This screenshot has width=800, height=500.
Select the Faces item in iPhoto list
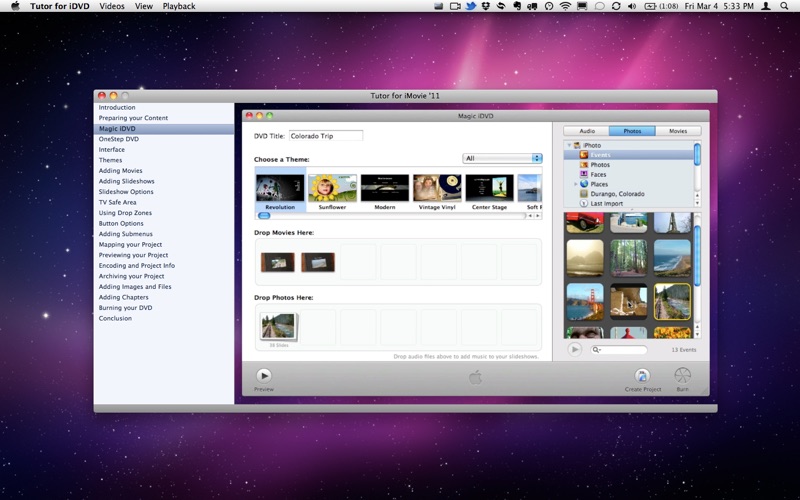tap(598, 174)
